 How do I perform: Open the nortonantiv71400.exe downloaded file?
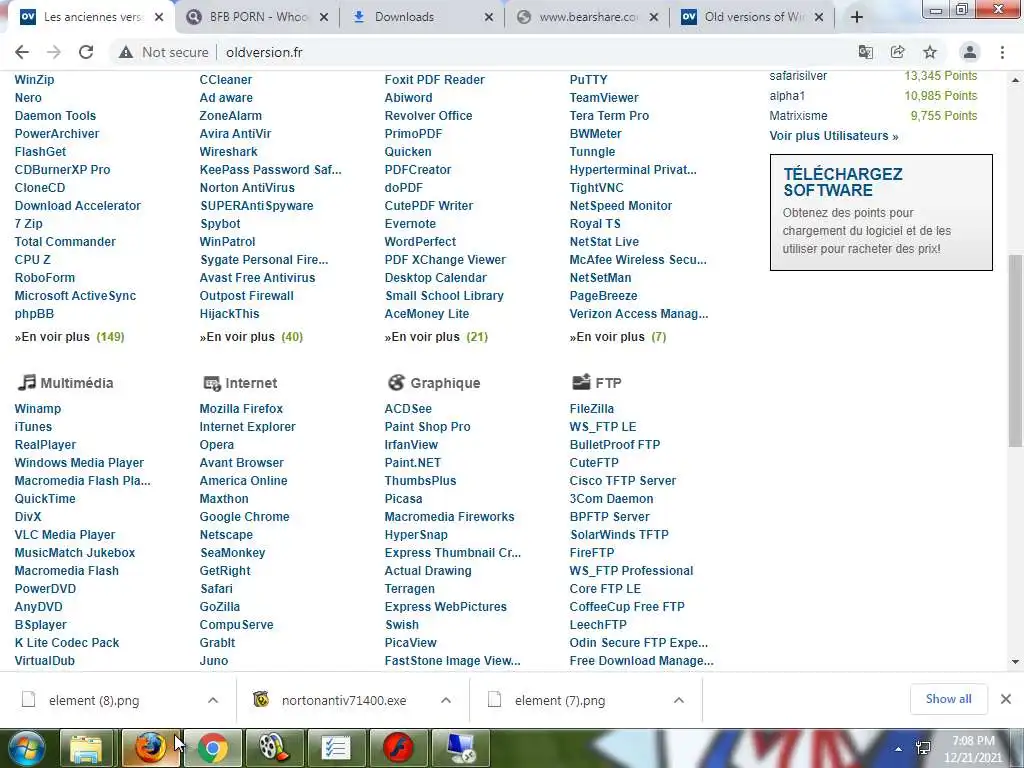pyautogui.click(x=344, y=700)
